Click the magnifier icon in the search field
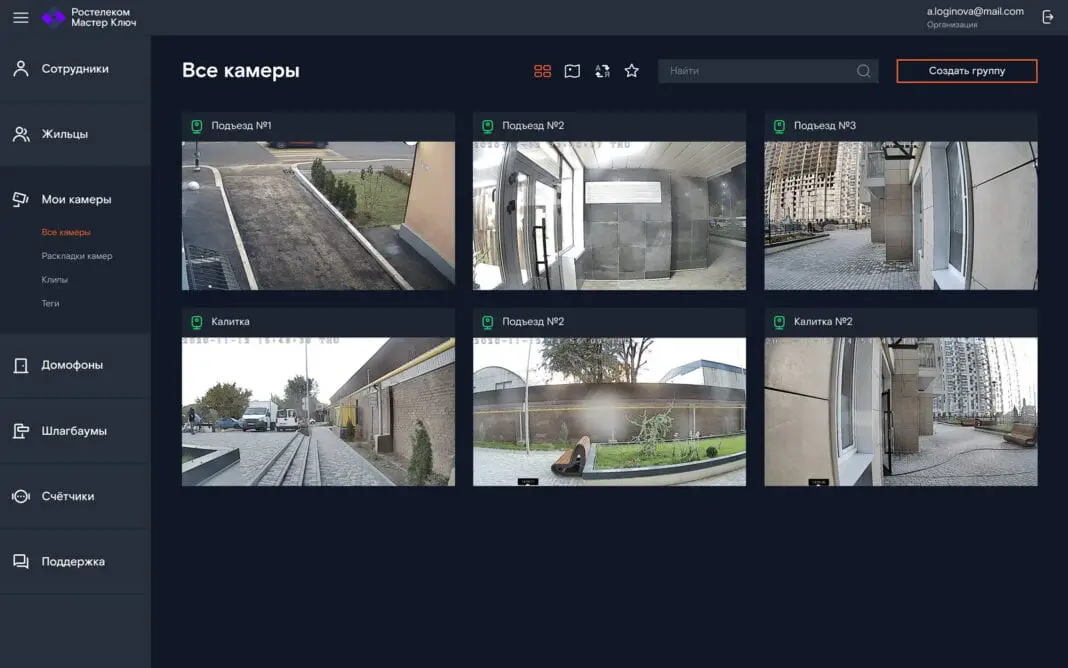Screen dimensions: 1068x668 (864, 71)
